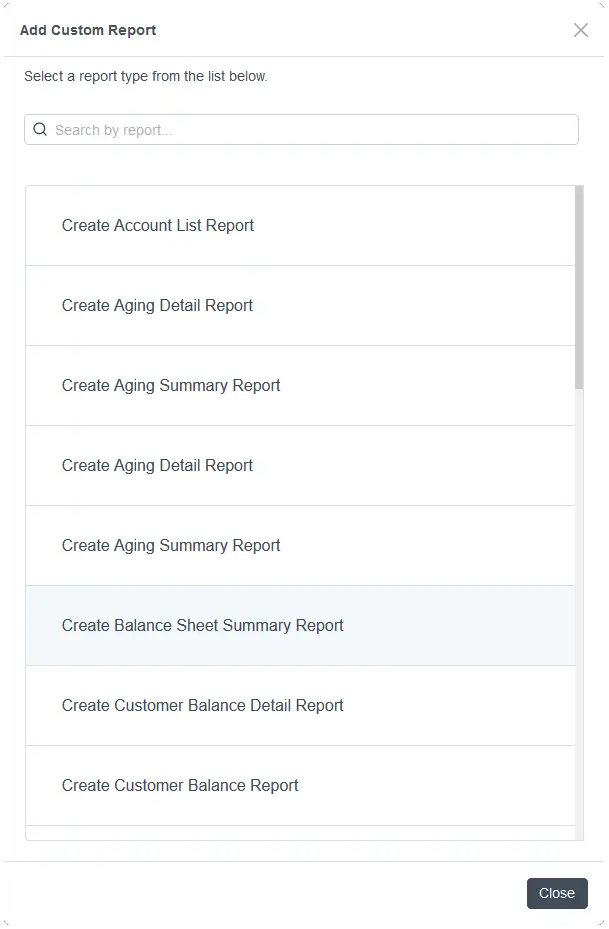
Task: Click the blank space between search and list
Action: [300, 165]
